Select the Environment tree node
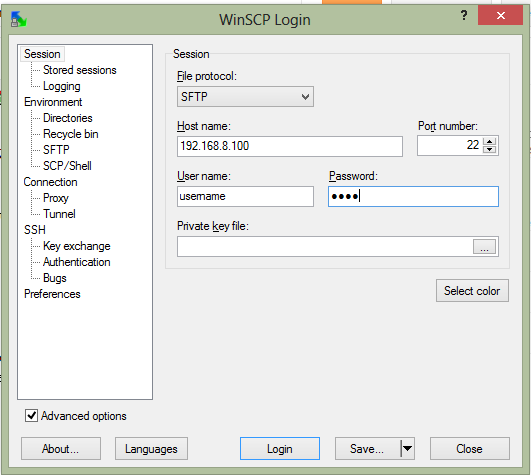The height and width of the screenshot is (475, 531). (53, 102)
